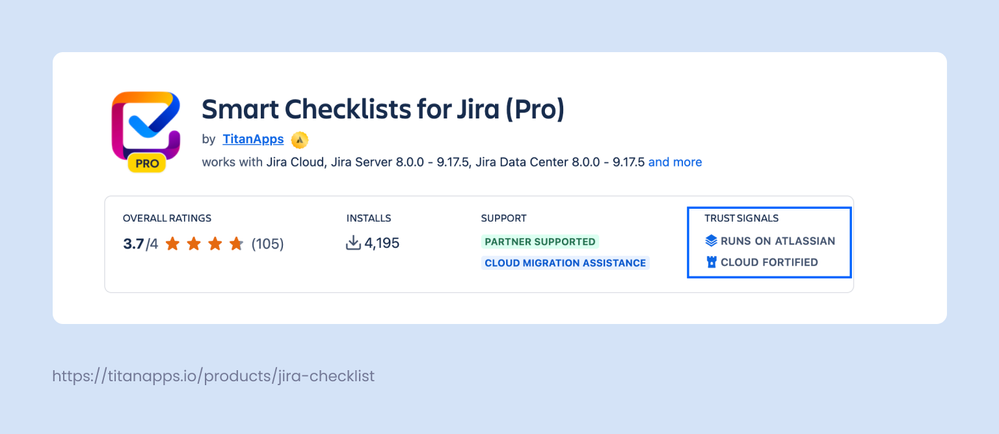
Task: Click the INSTALLS heading
Action: 369,218
